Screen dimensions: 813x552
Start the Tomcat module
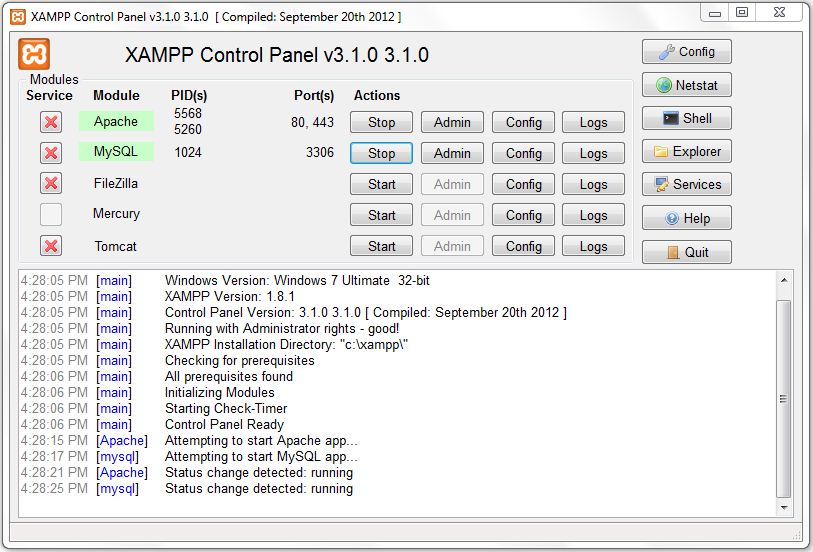coord(381,246)
